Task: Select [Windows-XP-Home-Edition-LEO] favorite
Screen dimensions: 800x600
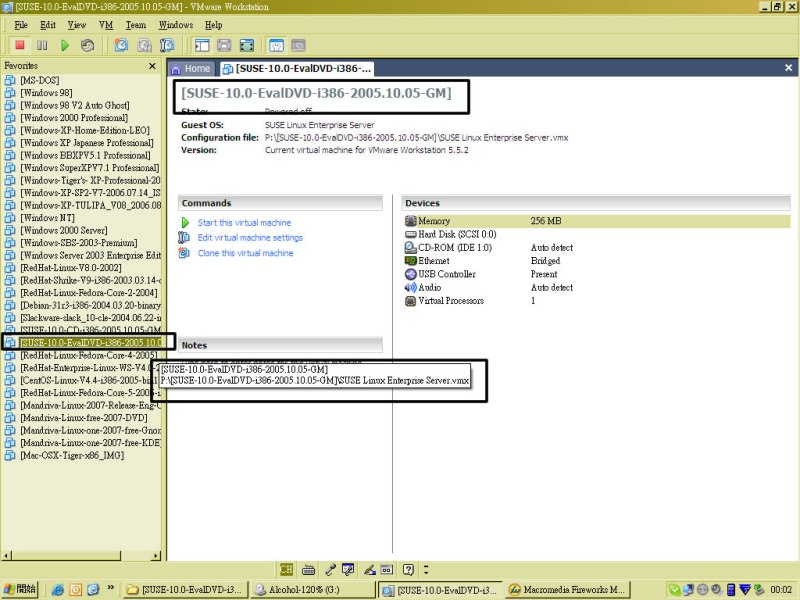Action: pos(85,130)
